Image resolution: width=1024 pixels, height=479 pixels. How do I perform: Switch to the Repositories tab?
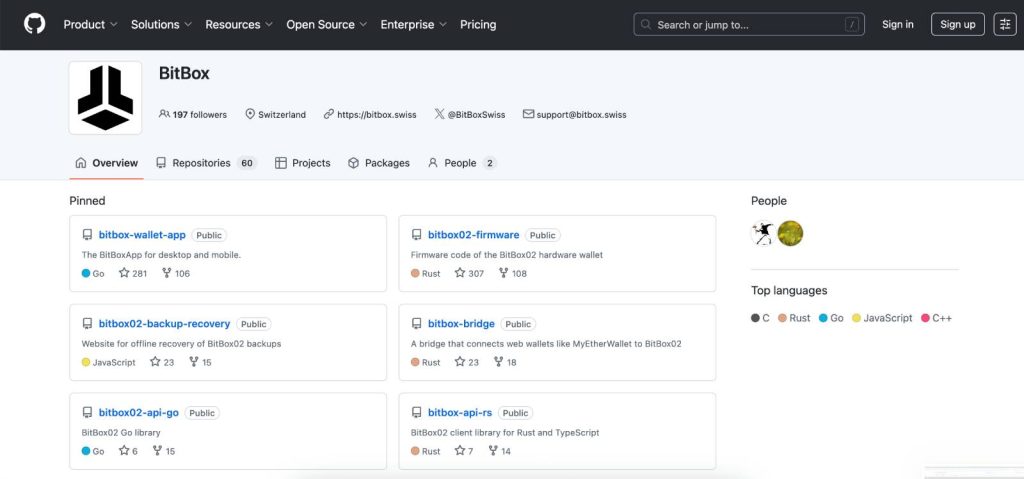[x=205, y=163]
